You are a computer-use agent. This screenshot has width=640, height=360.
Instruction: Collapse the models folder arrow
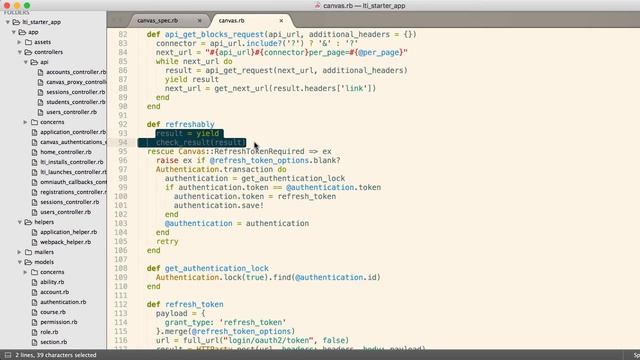click(20, 262)
